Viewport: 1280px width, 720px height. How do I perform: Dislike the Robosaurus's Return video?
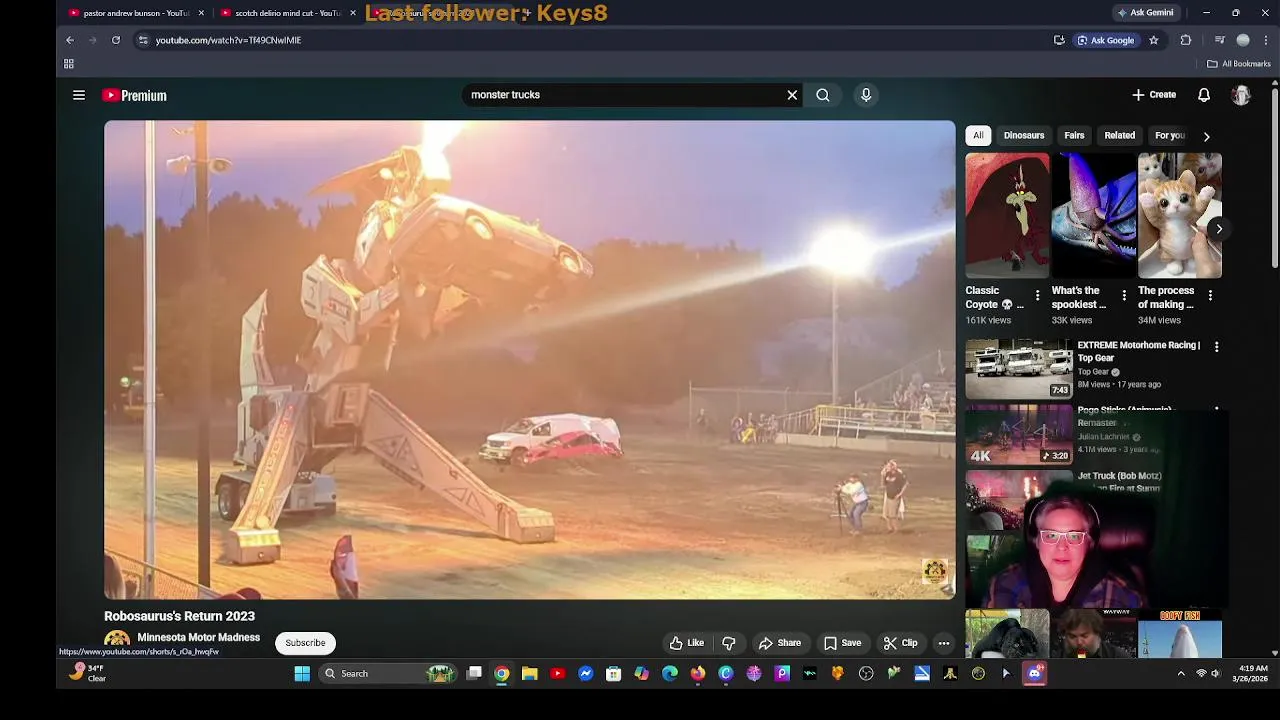[729, 643]
